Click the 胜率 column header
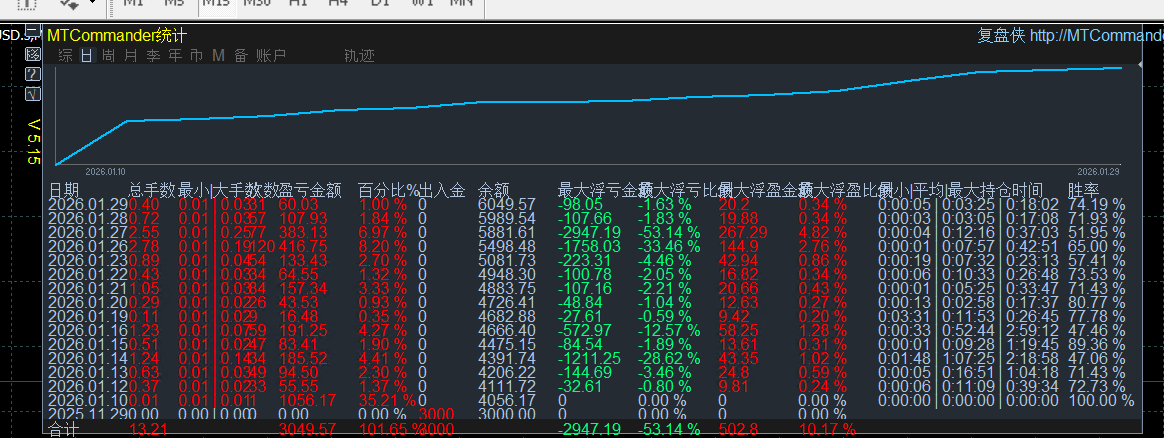 pos(1084,191)
